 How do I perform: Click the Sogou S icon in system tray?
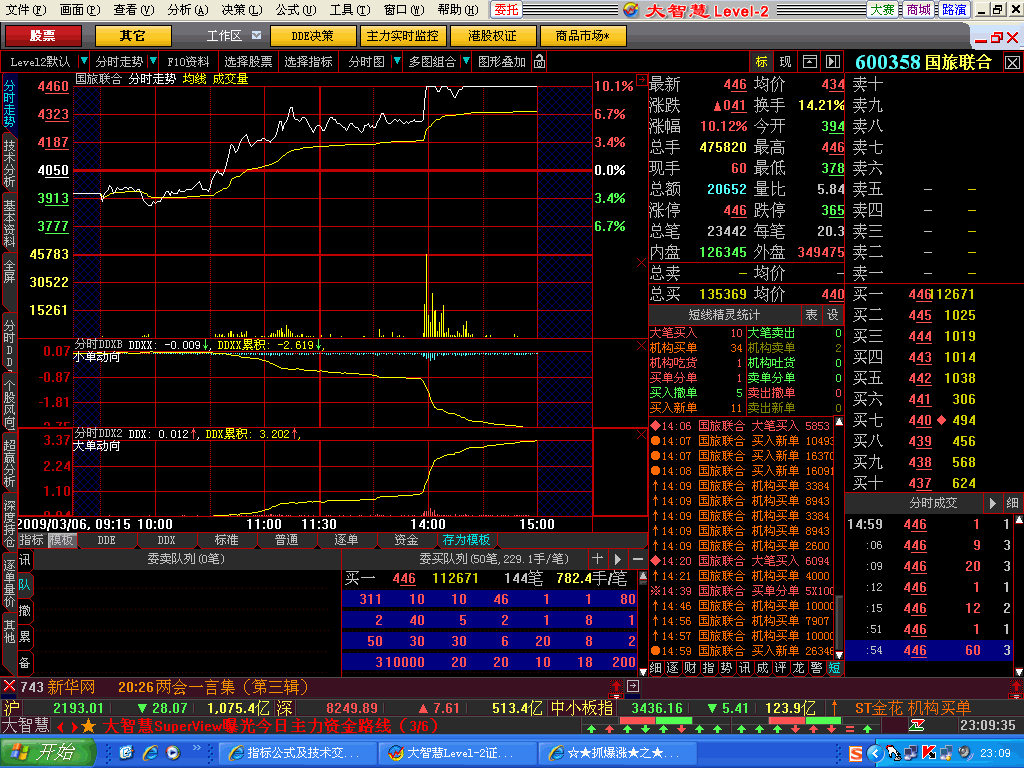pos(856,754)
